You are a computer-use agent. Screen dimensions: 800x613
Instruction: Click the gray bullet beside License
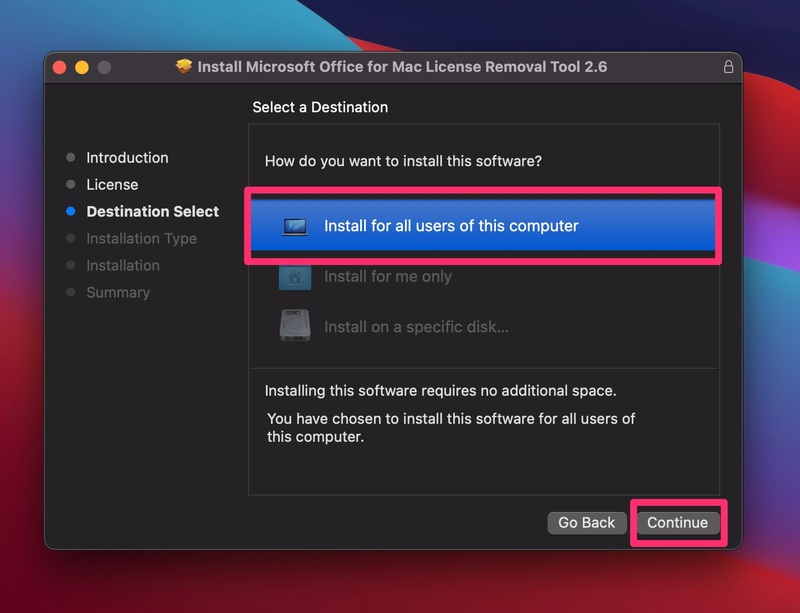[x=70, y=185]
